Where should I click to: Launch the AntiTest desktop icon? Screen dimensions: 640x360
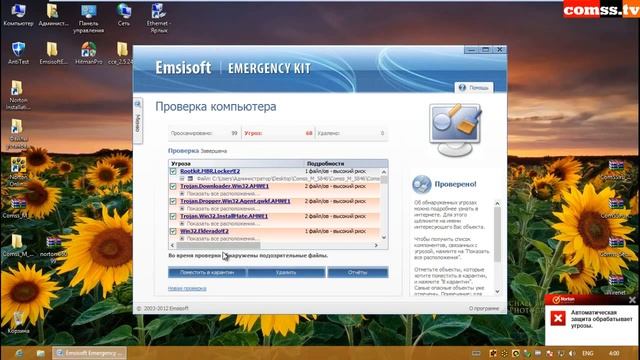pyautogui.click(x=18, y=53)
